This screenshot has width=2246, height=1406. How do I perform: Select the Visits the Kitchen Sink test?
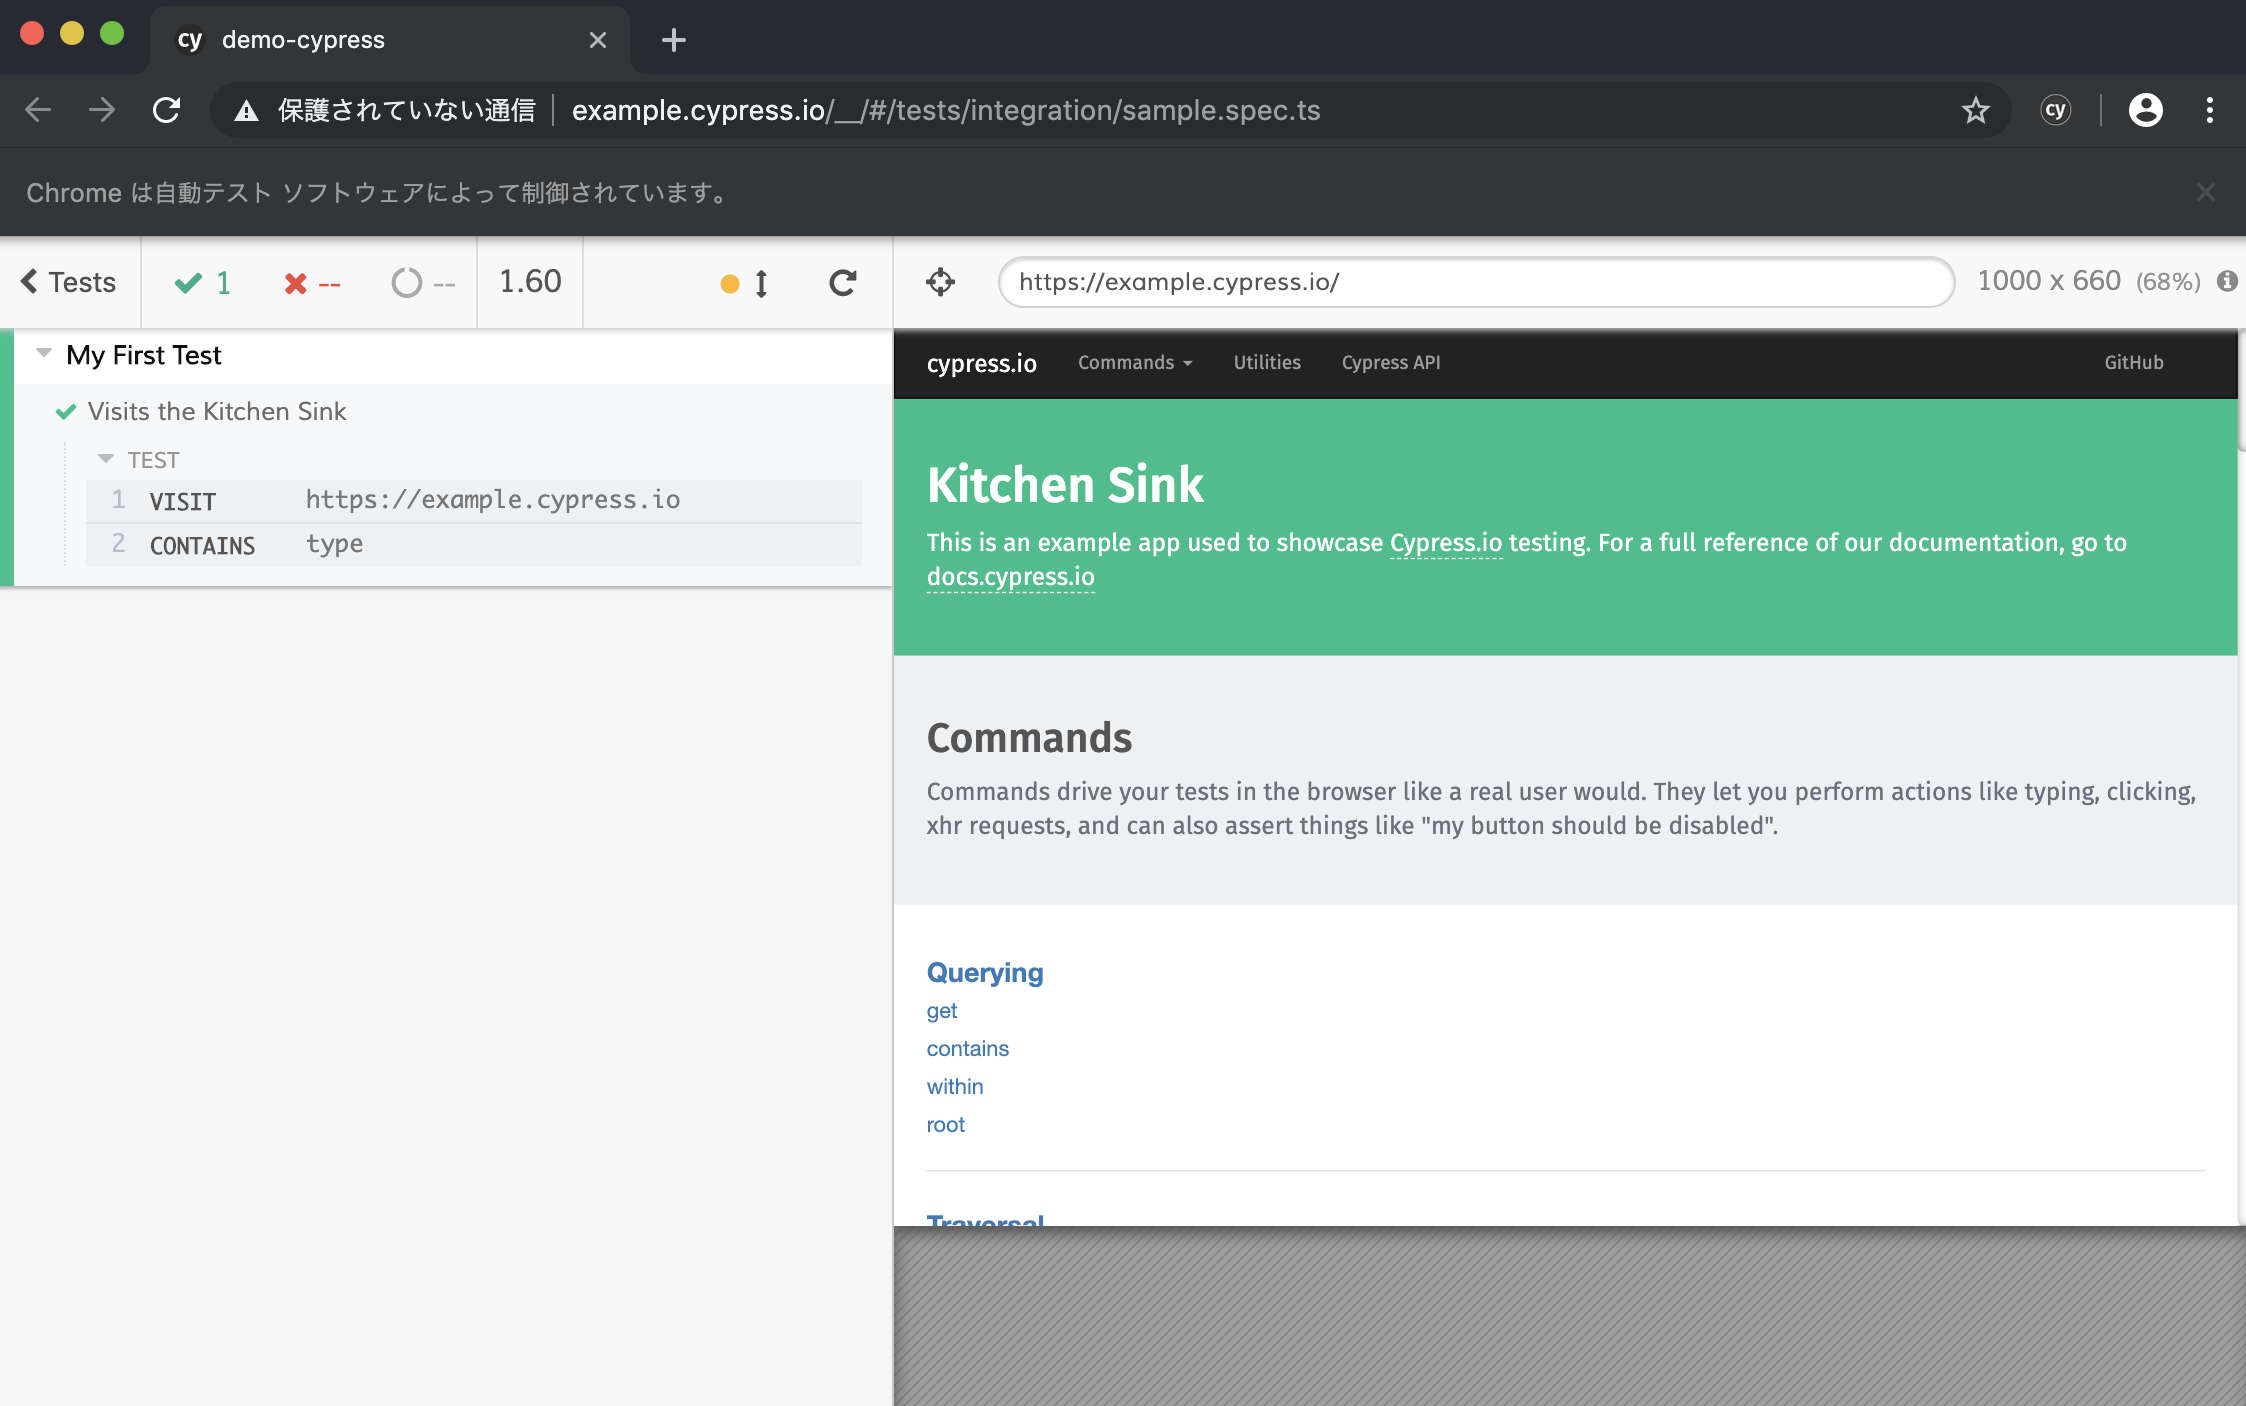pos(217,412)
